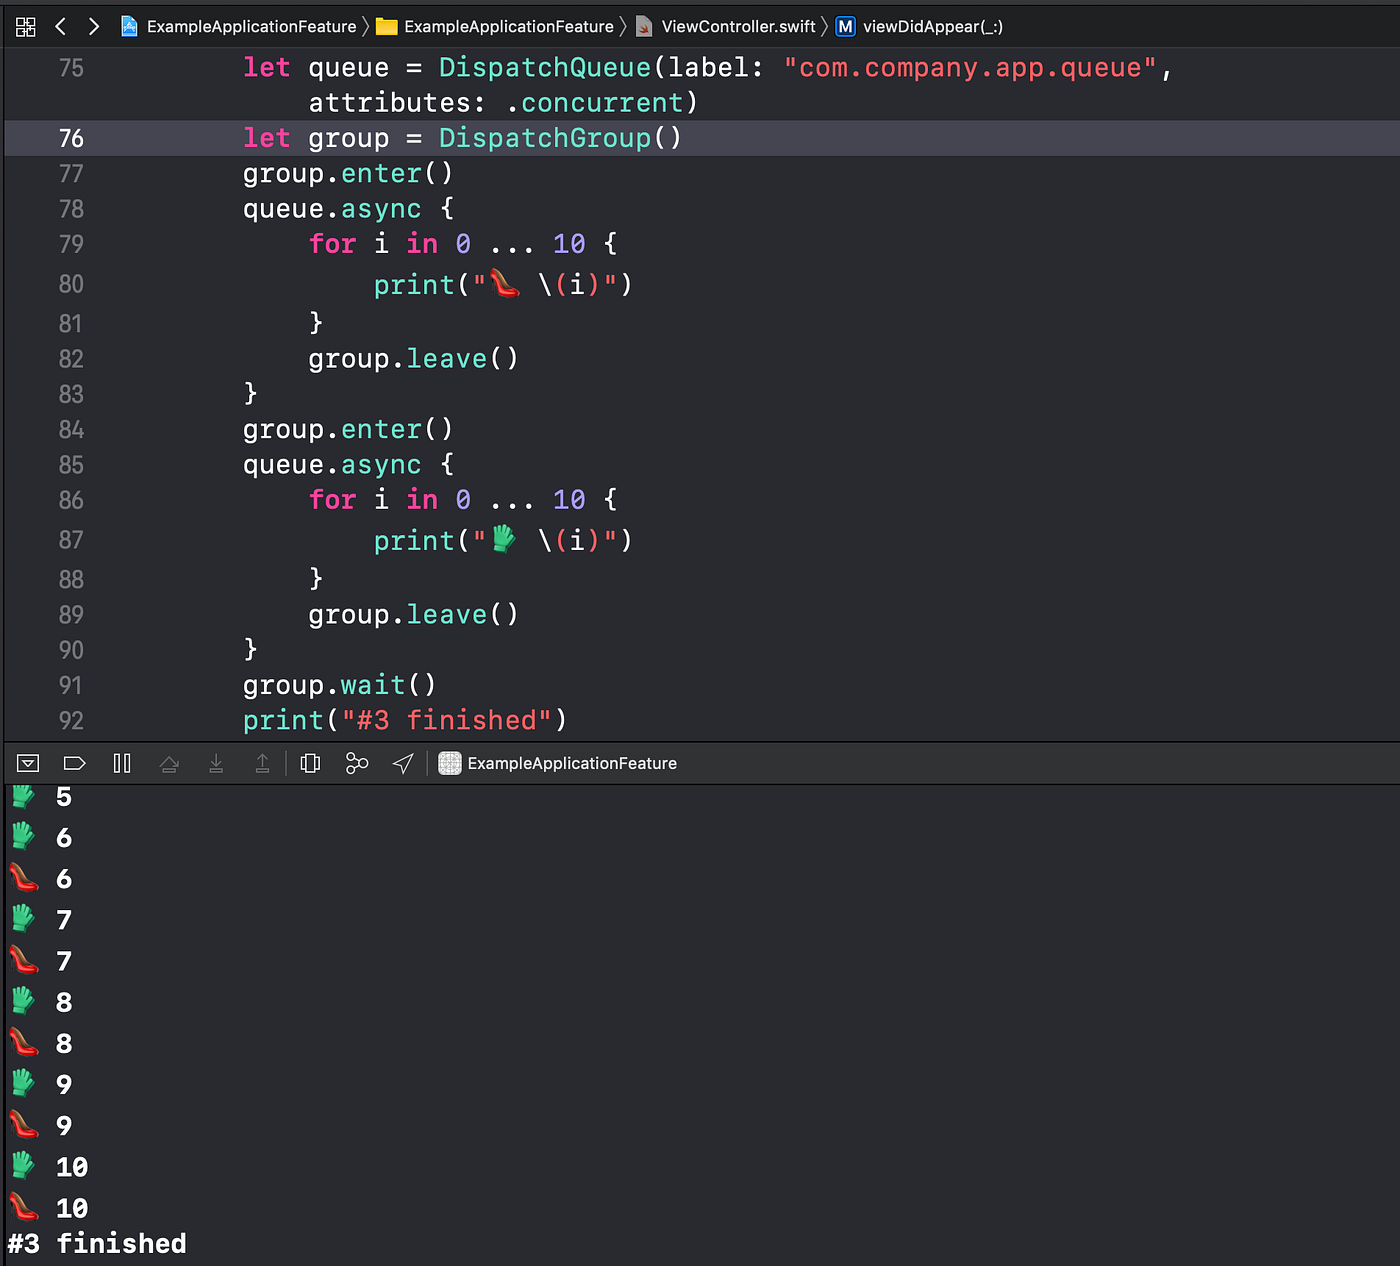Go back in editor history
The height and width of the screenshot is (1266, 1400).
tap(61, 27)
